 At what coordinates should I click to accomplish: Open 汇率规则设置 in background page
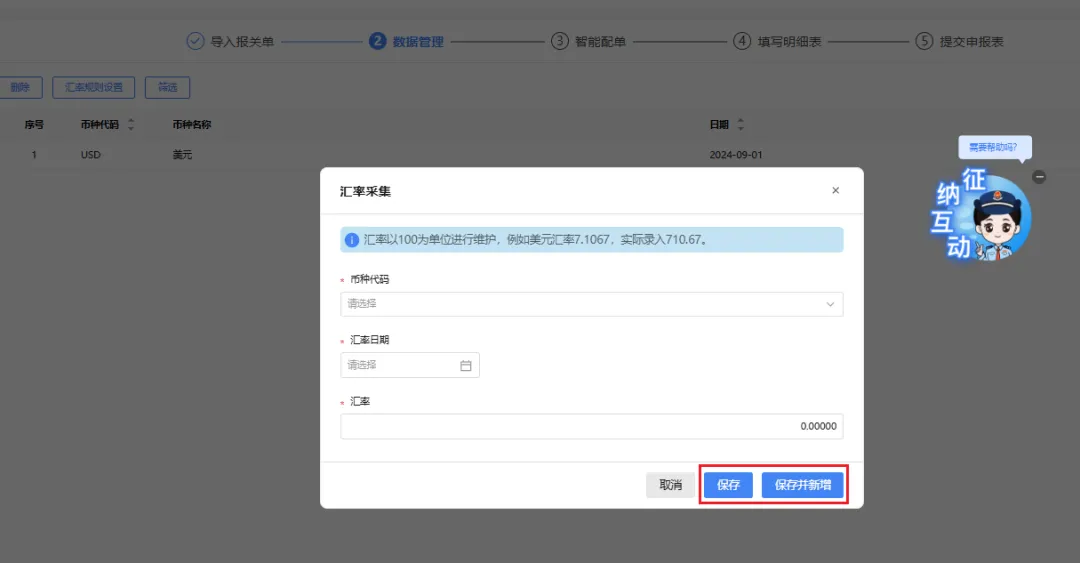[94, 88]
